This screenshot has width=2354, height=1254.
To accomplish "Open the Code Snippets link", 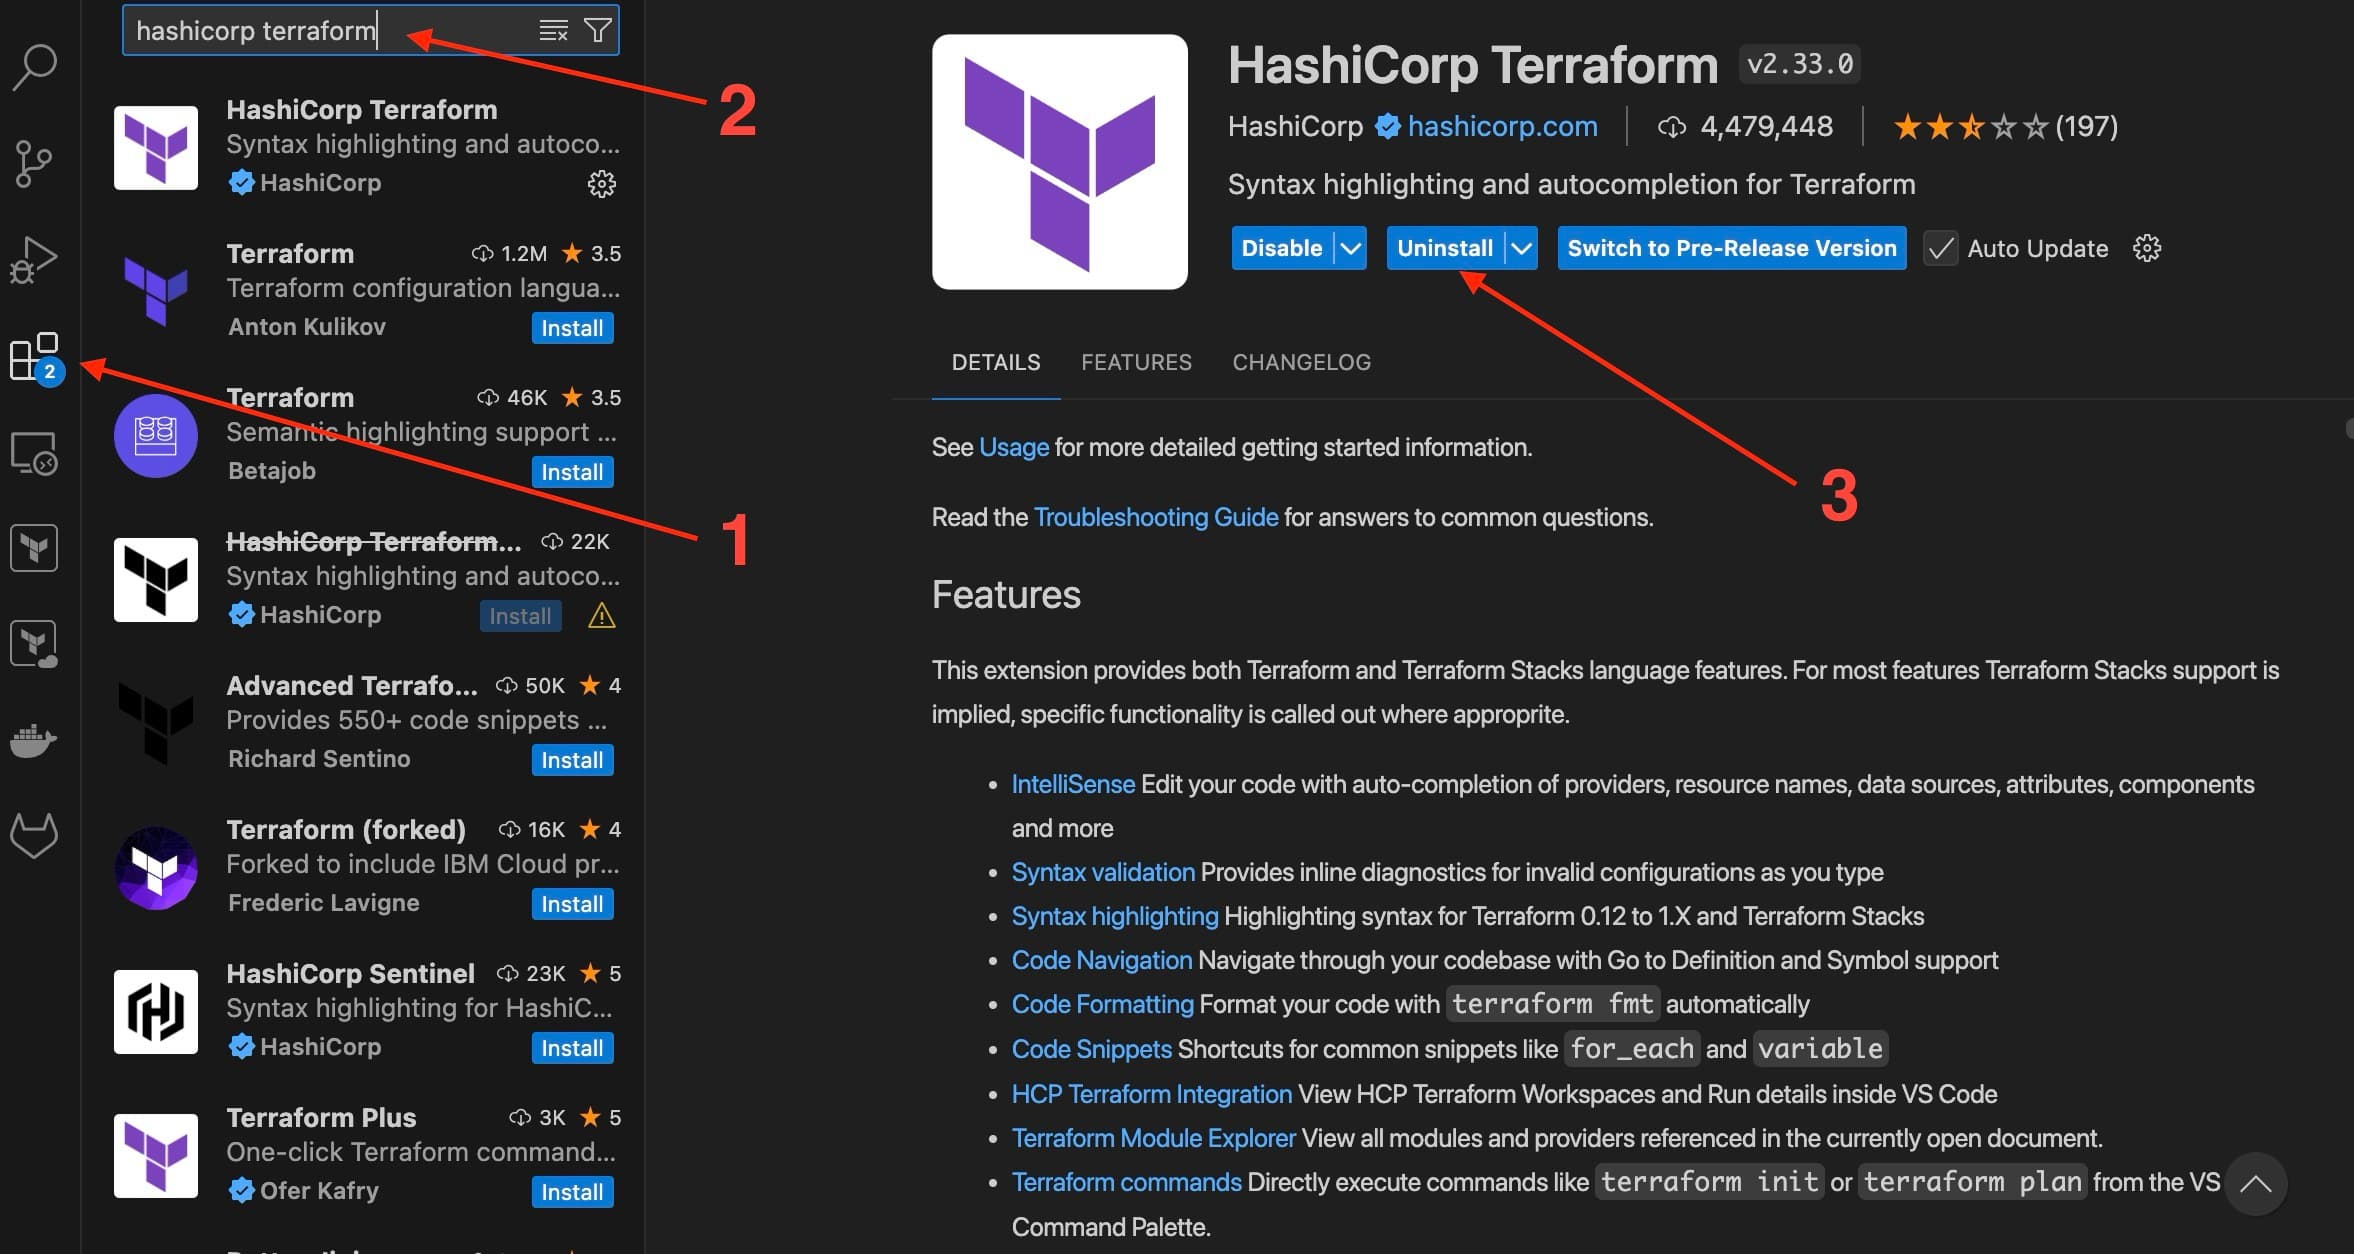I will tap(1092, 1049).
